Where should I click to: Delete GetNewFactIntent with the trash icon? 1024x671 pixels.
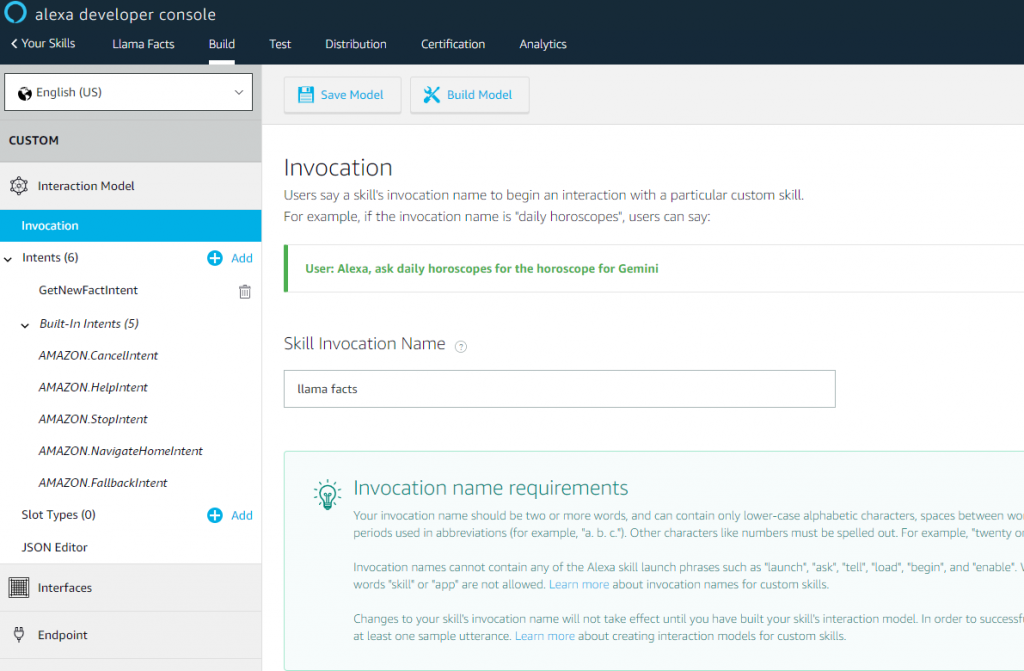pyautogui.click(x=245, y=291)
